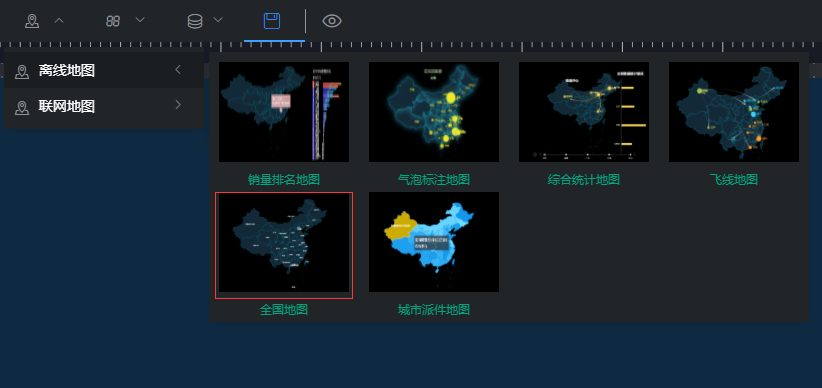Screen dimensions: 822x388
Task: Collapse the map menu up-chevron
Action: tap(59, 20)
